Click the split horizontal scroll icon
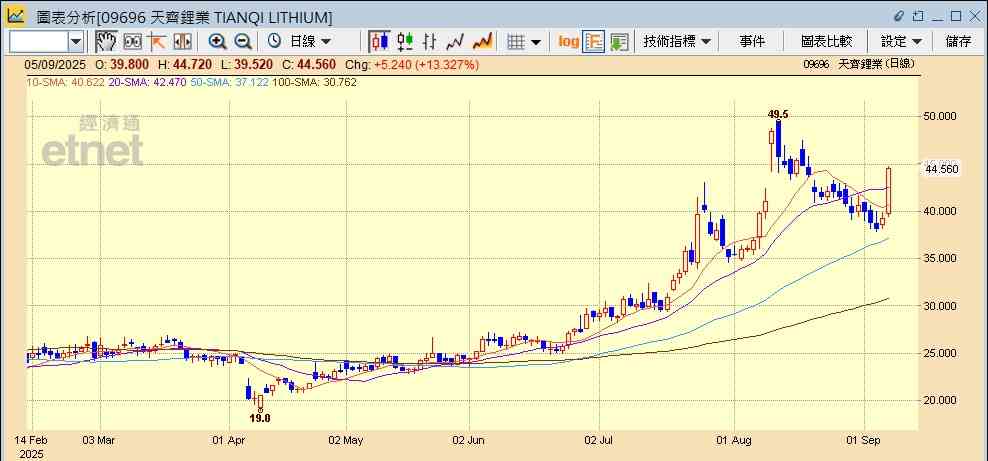The width and height of the screenshot is (988, 461). pyautogui.click(x=182, y=42)
